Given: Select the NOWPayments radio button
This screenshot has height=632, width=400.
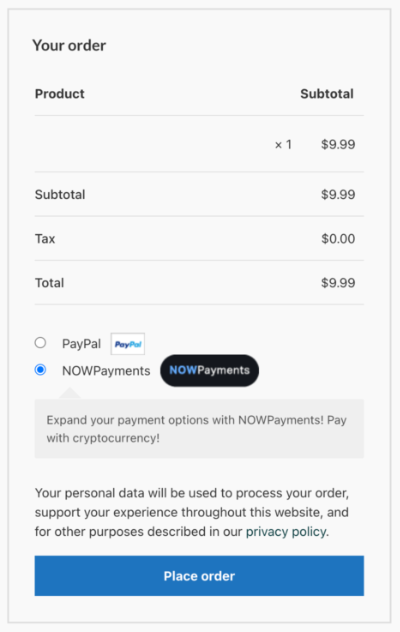Looking at the screenshot, I should tap(40, 370).
